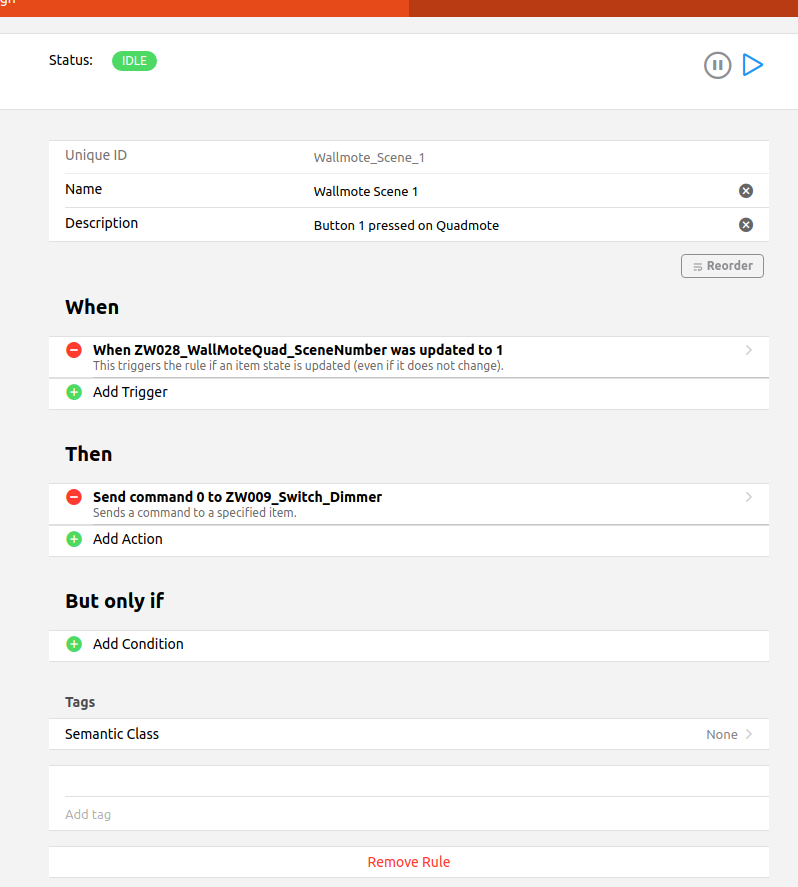Click the green plus beside Add Action

[74, 539]
